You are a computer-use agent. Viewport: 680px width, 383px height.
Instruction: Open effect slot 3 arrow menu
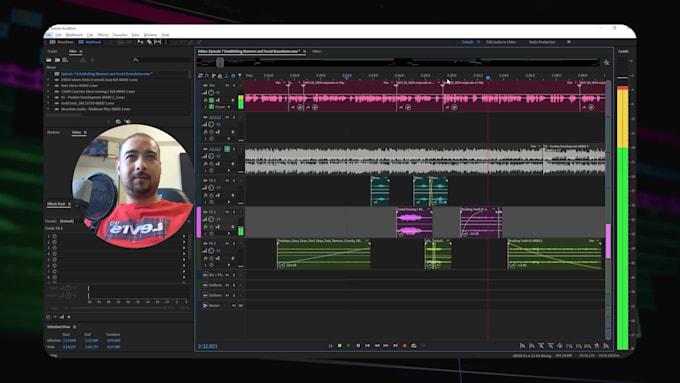[184, 248]
